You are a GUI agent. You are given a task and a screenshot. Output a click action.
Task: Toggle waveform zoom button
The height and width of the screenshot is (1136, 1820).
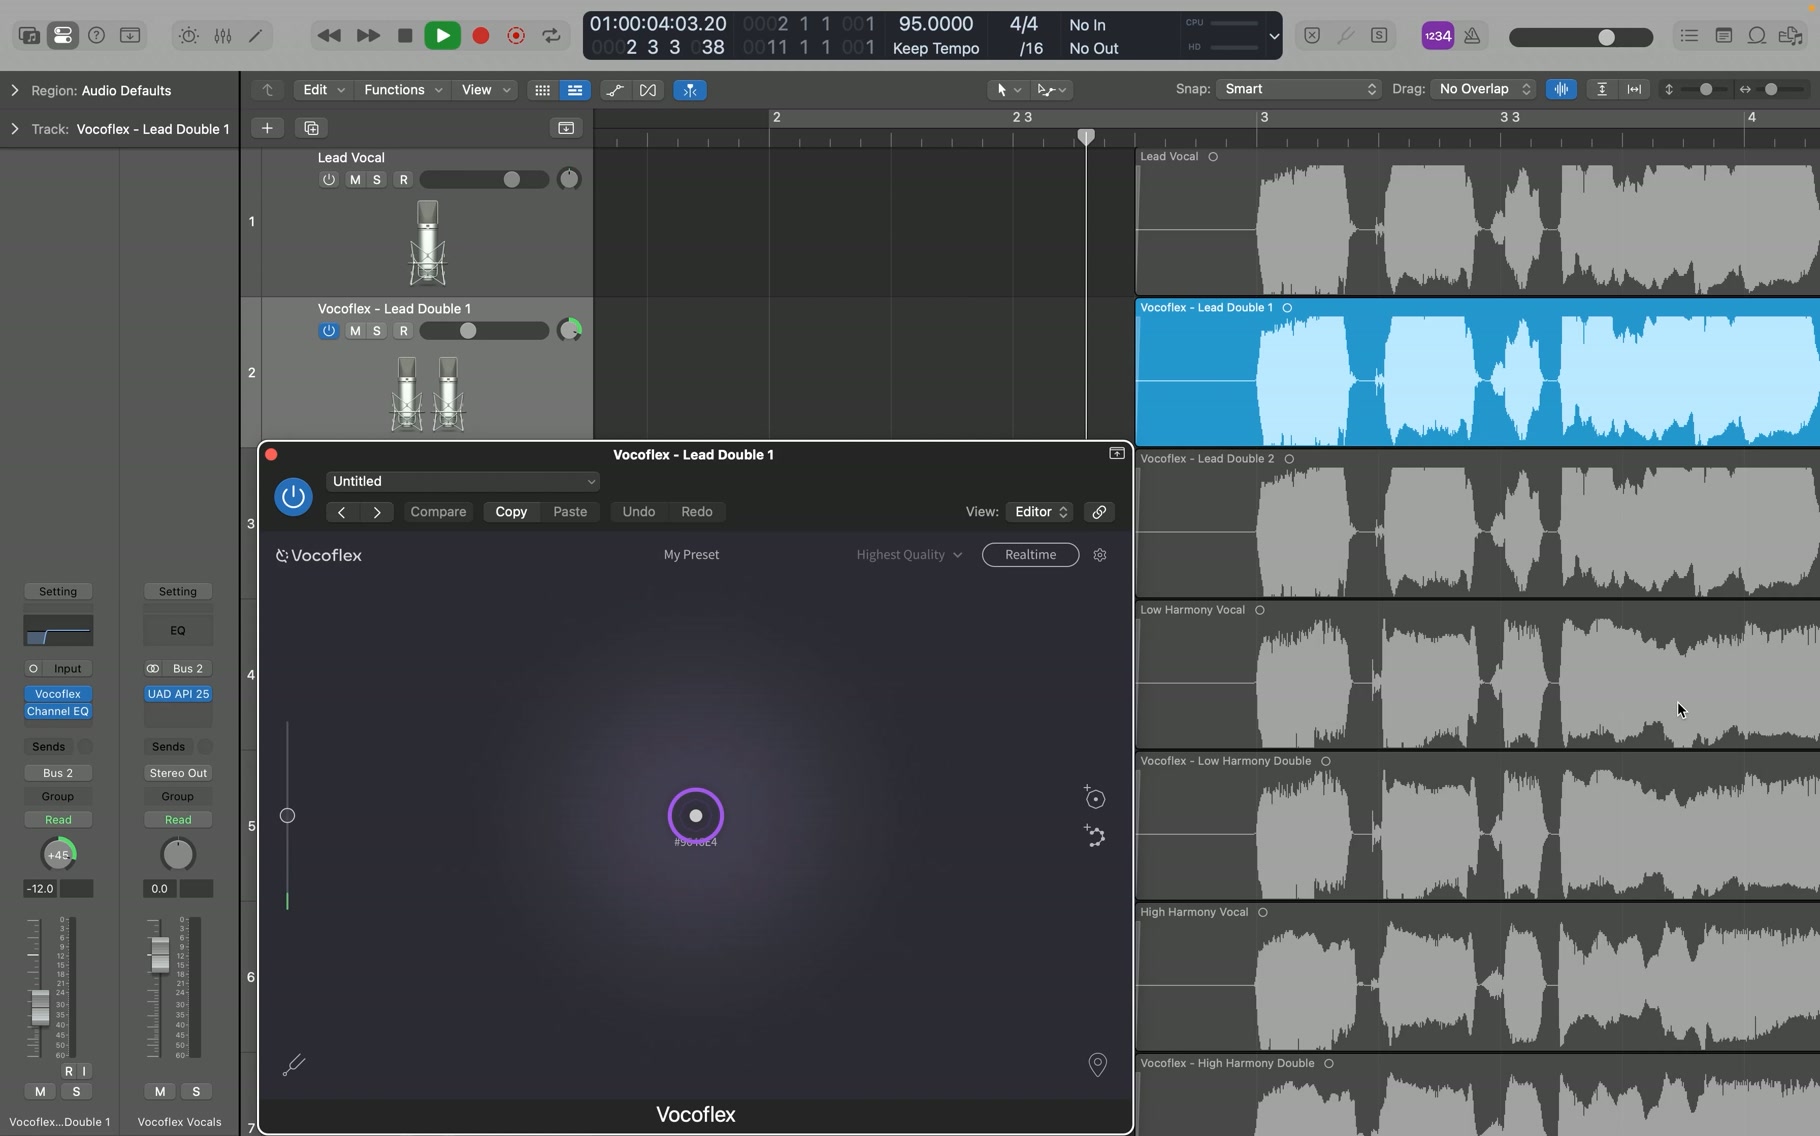tap(1561, 89)
